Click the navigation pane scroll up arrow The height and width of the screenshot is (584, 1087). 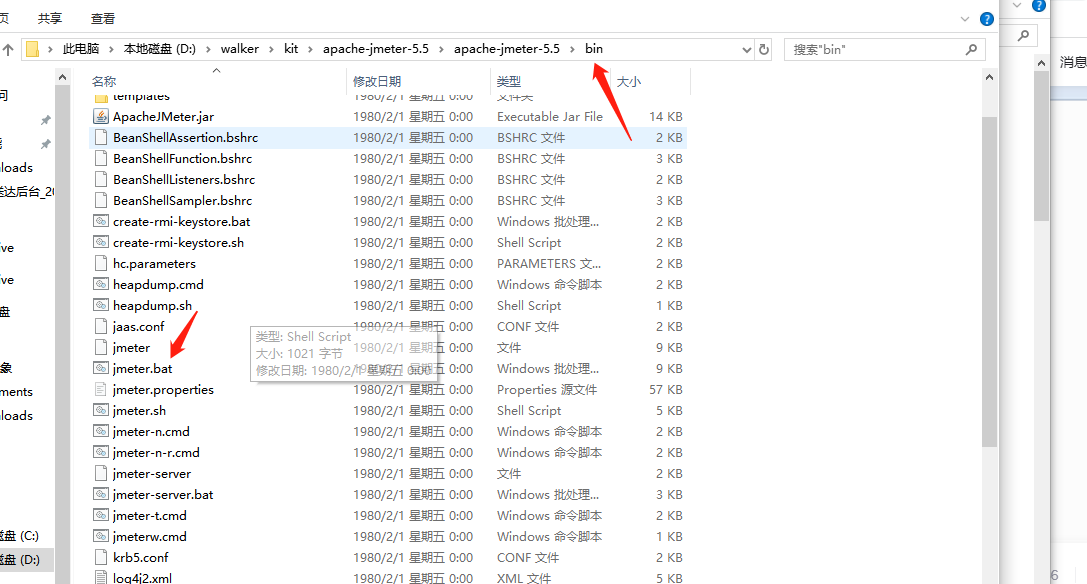[62, 78]
